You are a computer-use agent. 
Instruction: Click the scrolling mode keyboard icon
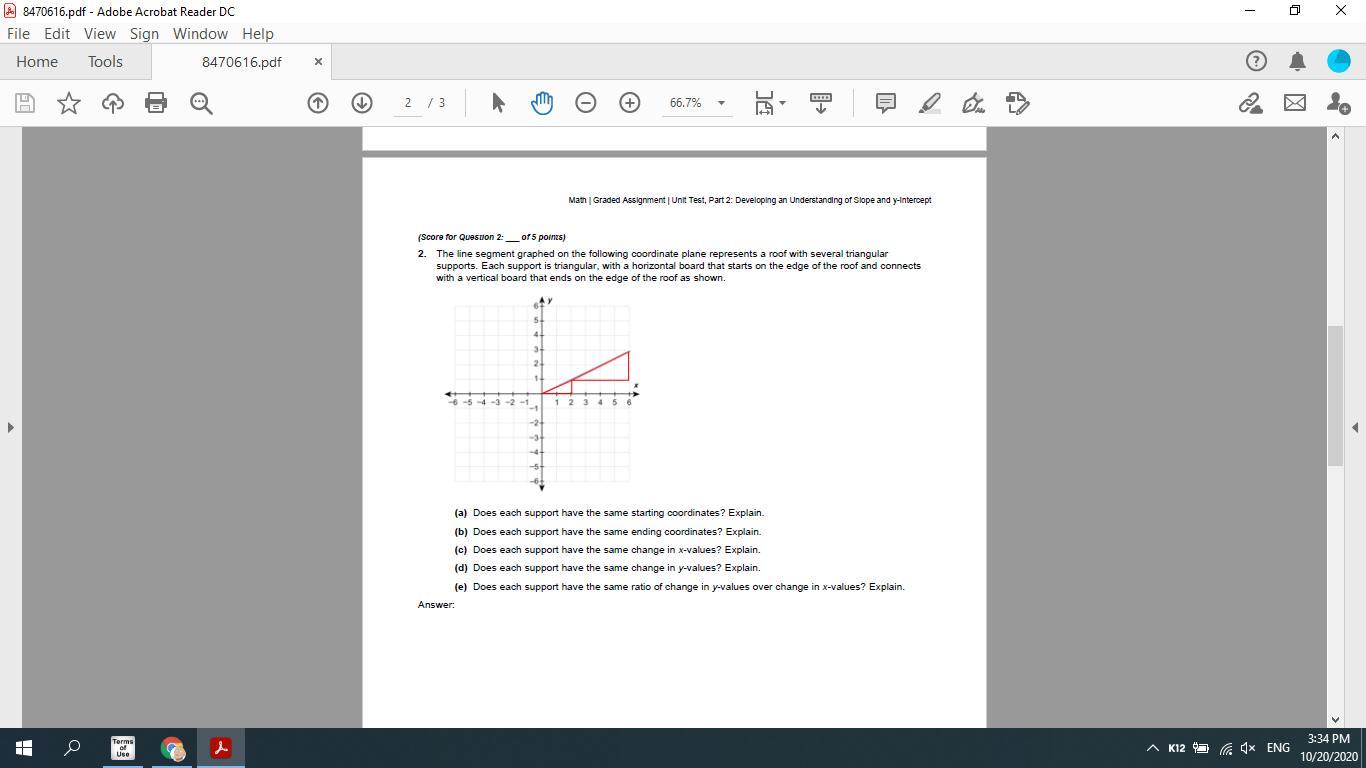click(821, 103)
